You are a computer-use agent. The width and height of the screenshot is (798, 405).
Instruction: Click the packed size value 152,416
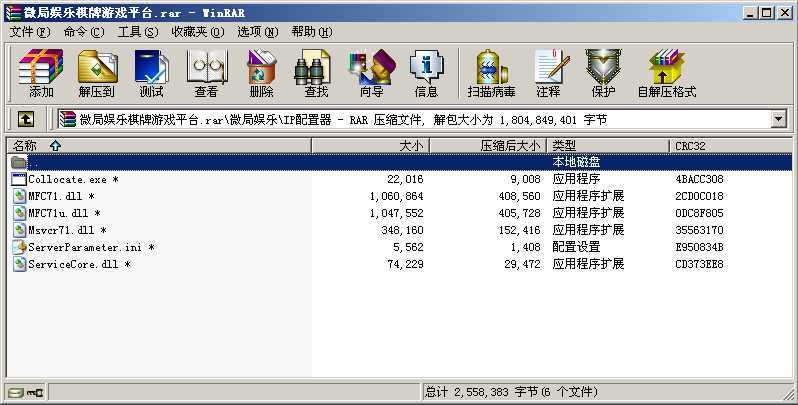point(520,230)
